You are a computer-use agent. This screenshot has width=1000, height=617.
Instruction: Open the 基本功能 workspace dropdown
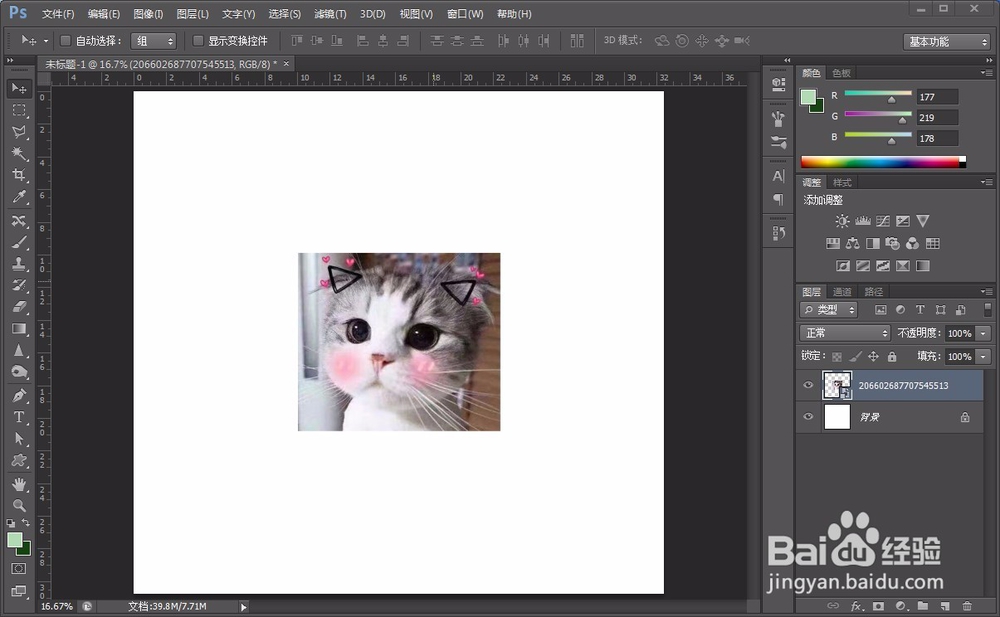point(946,41)
